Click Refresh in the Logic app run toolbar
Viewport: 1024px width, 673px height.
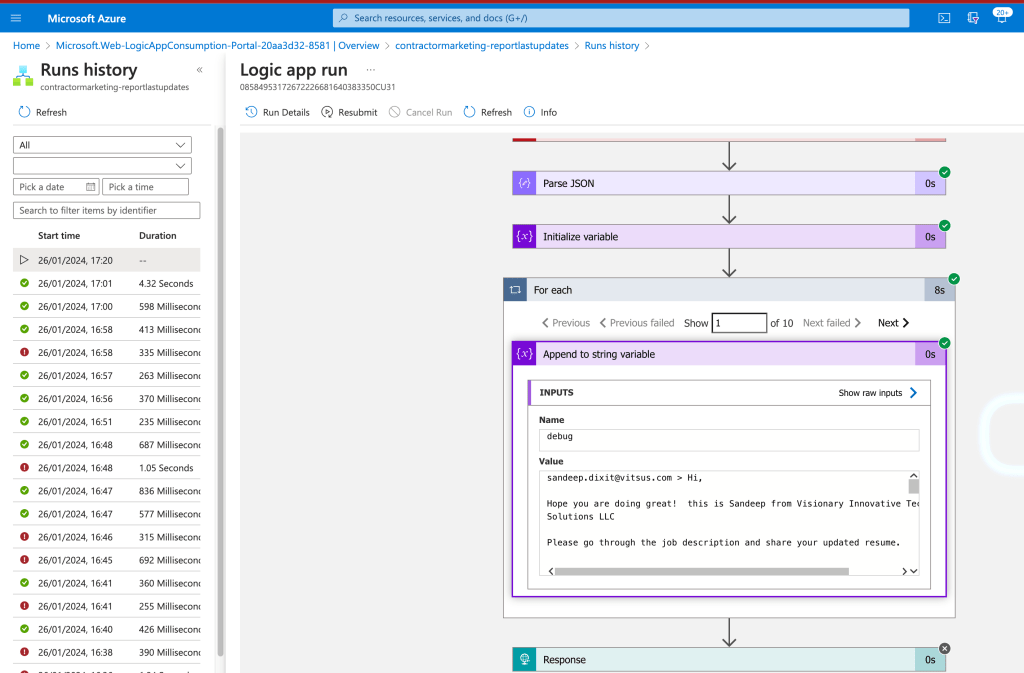[x=488, y=112]
